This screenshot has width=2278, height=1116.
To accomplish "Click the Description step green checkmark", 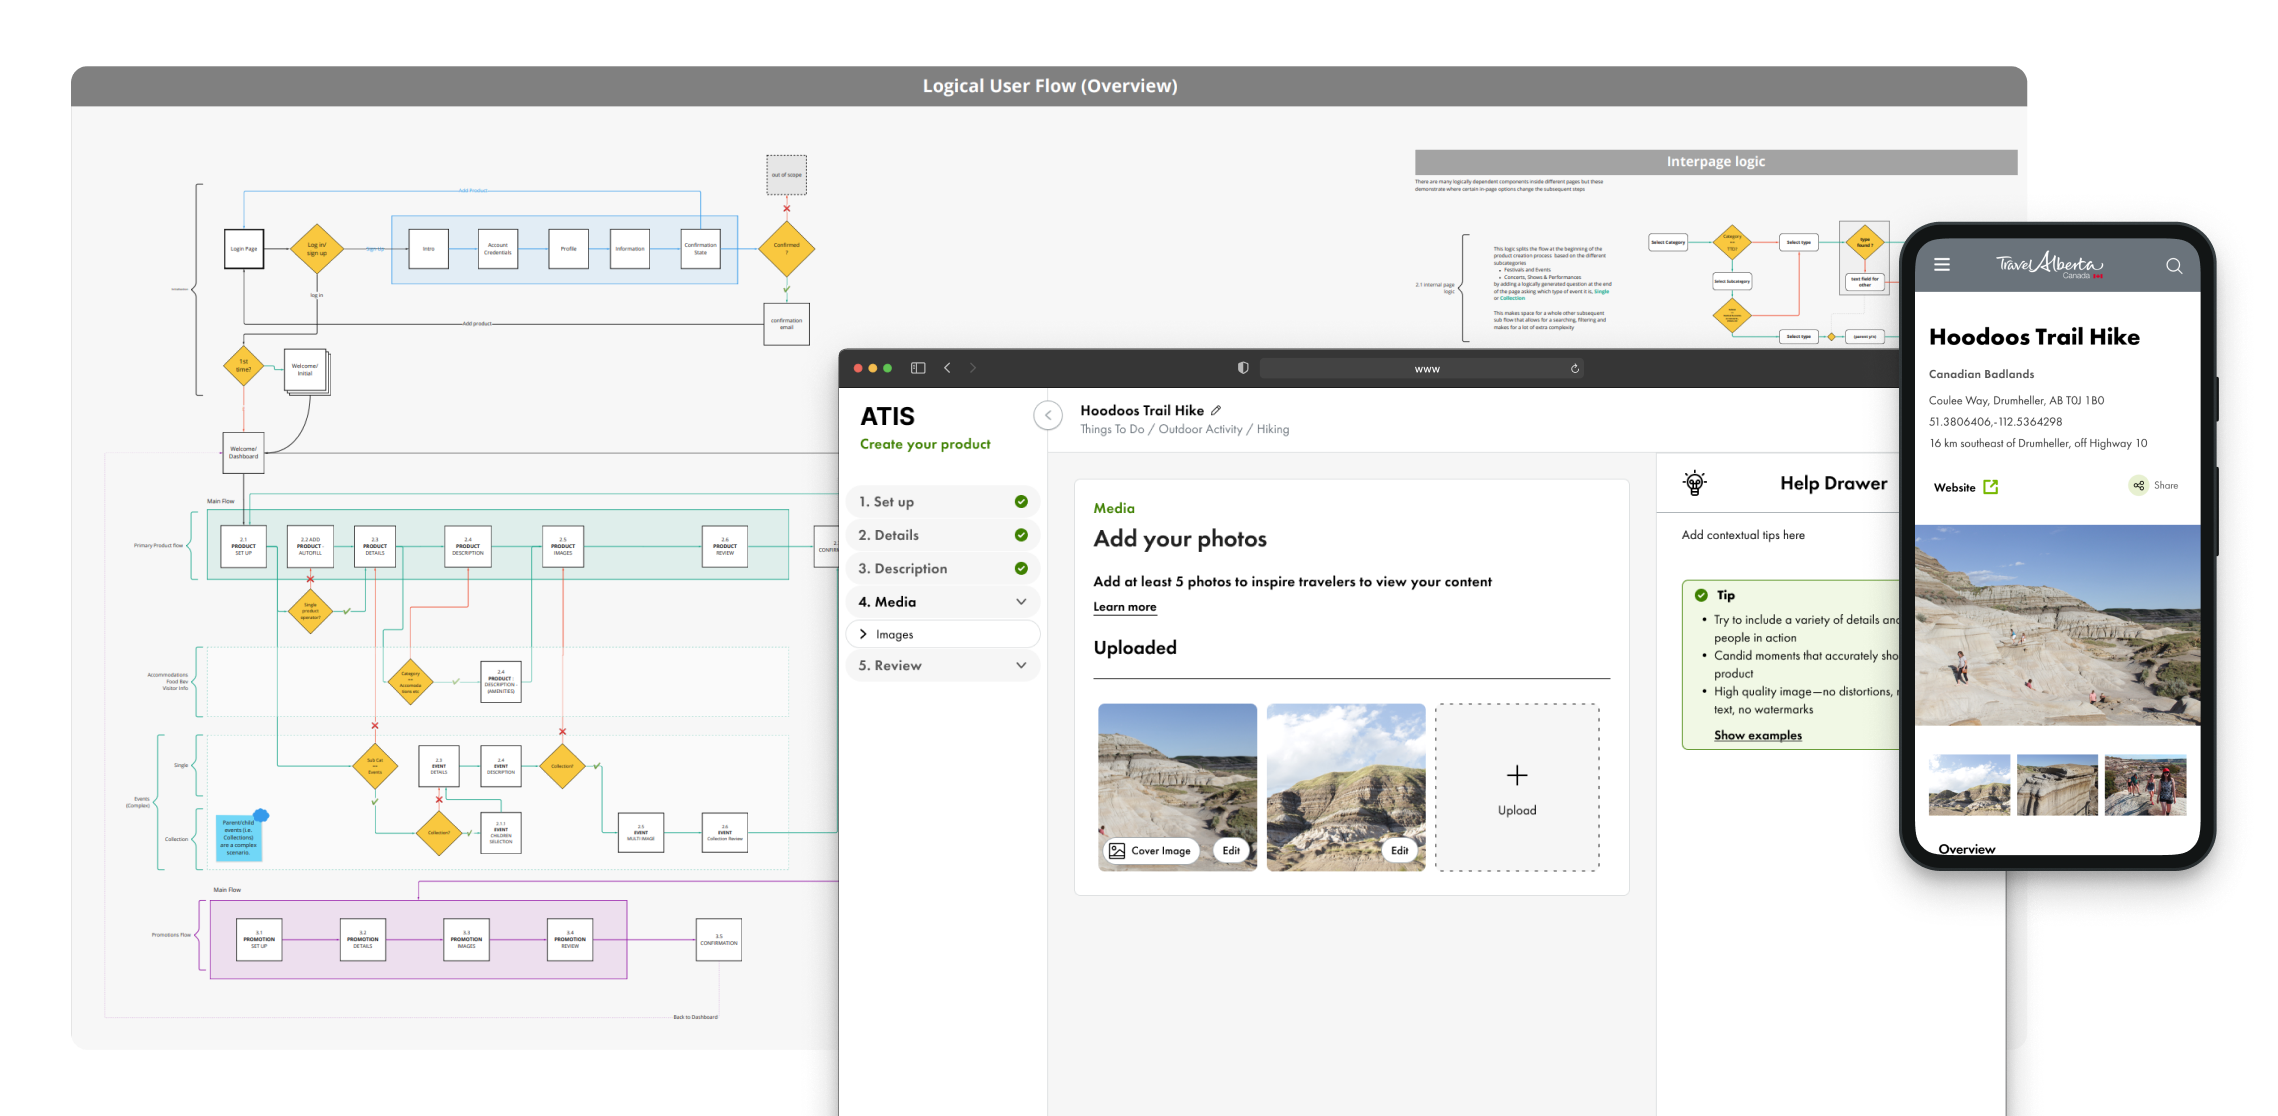I will pyautogui.click(x=1021, y=568).
